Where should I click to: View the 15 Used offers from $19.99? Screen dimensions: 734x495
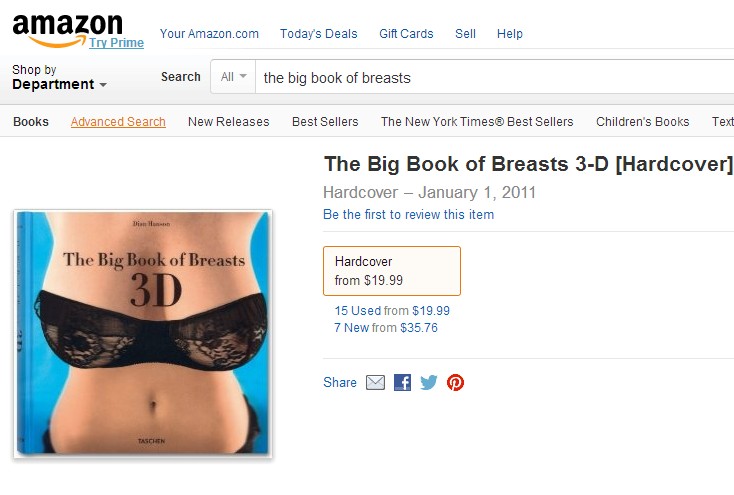[x=392, y=310]
